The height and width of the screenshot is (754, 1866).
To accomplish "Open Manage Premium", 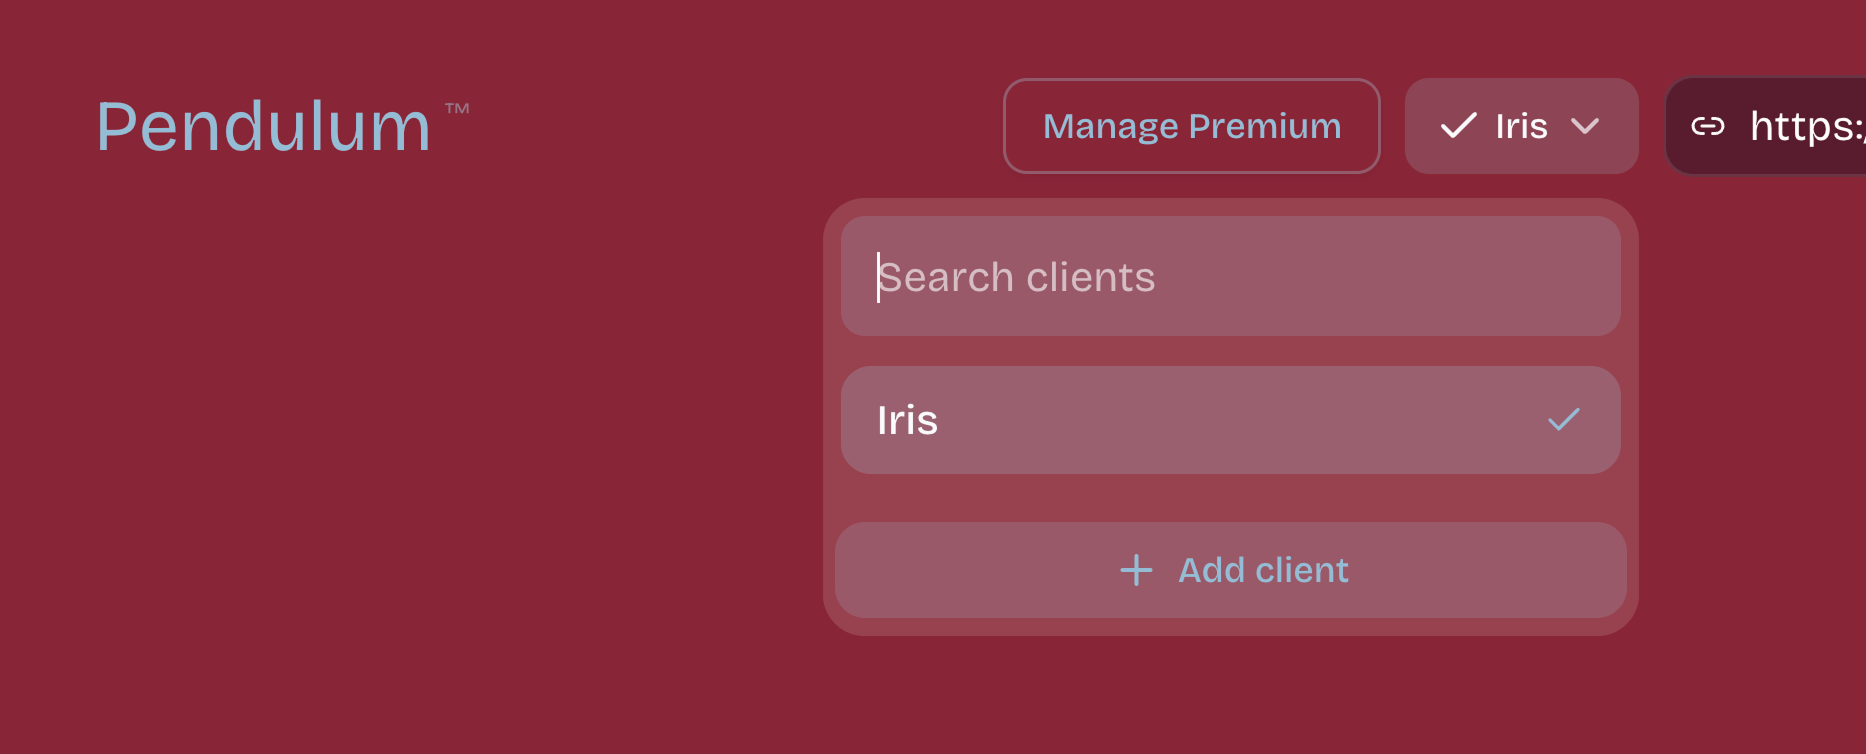I will [x=1191, y=126].
